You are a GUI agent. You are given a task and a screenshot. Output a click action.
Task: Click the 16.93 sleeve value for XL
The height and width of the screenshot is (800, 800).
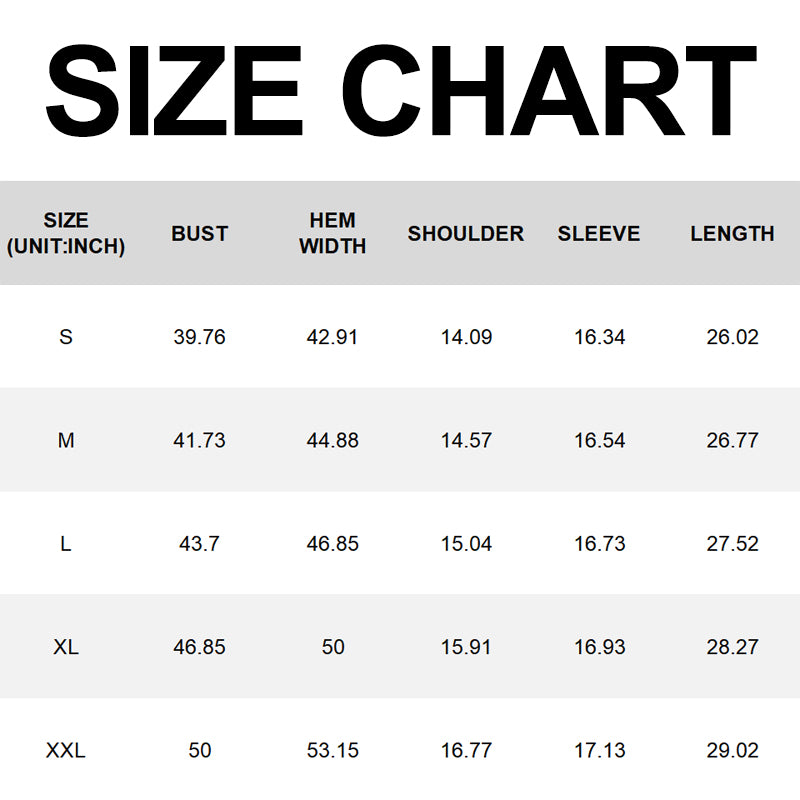coord(599,647)
